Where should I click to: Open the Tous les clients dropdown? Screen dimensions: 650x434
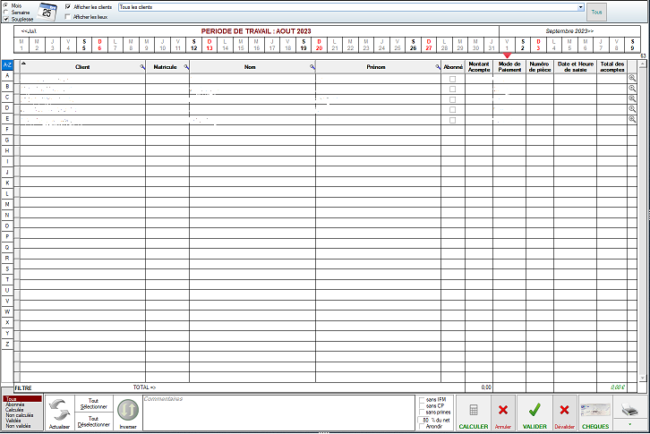(580, 6)
